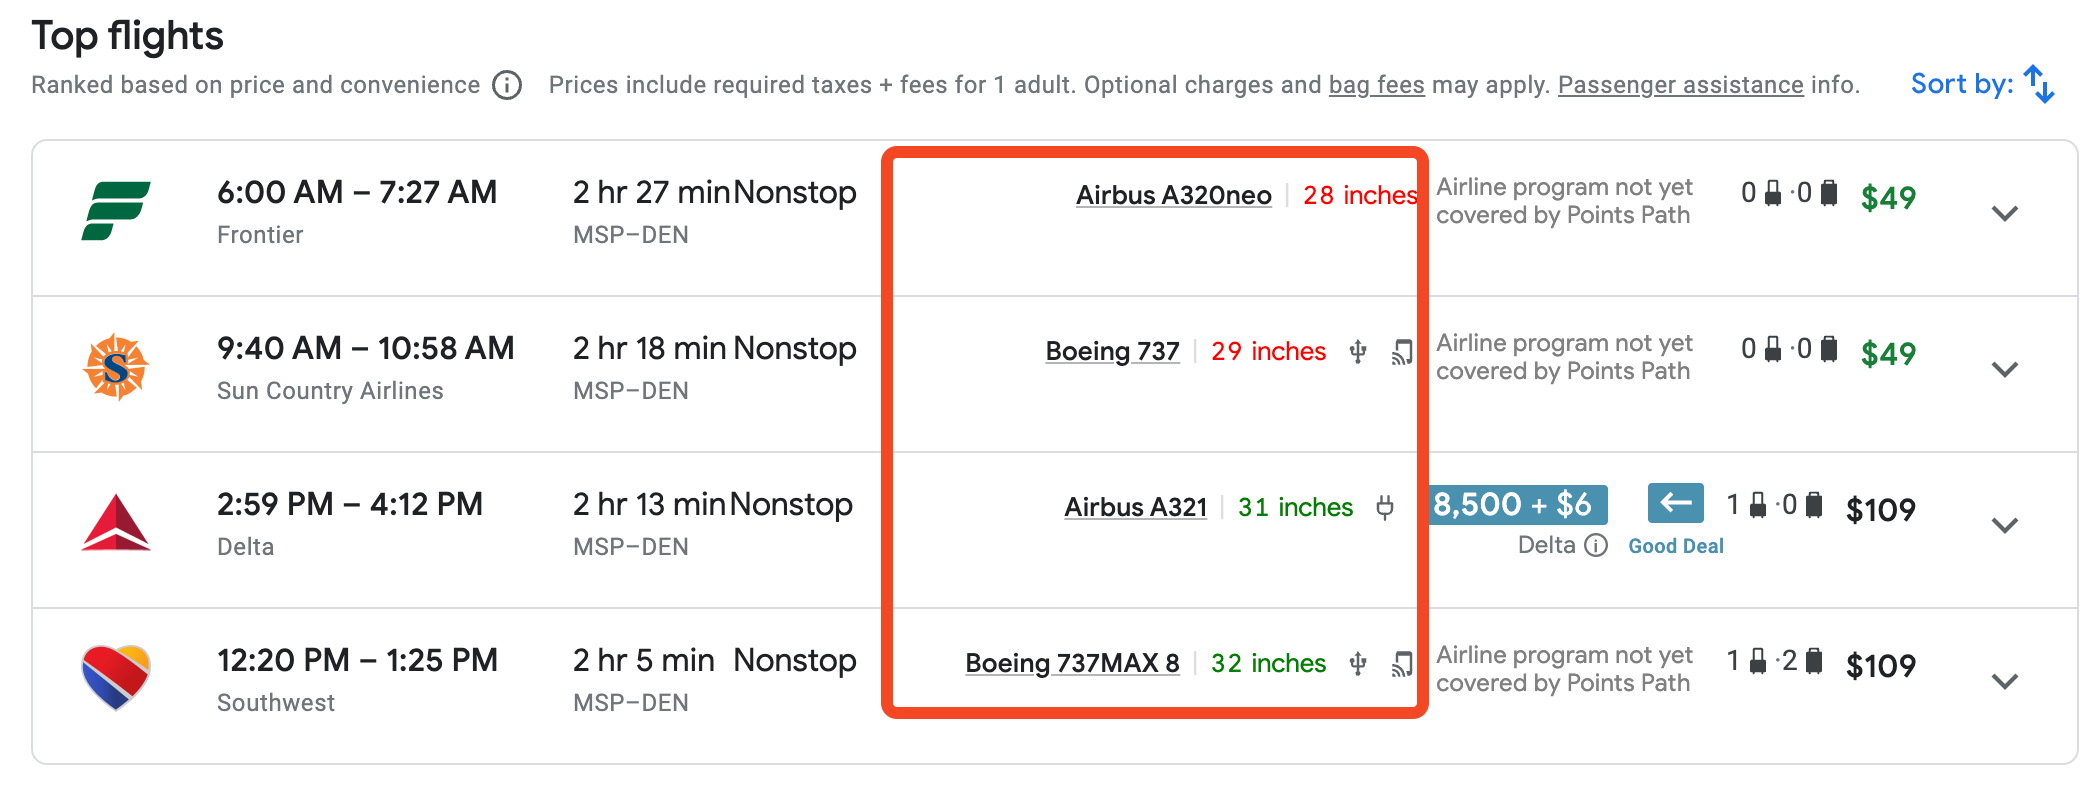
Task: Click the 31 inches legroom text
Action: point(1295,507)
